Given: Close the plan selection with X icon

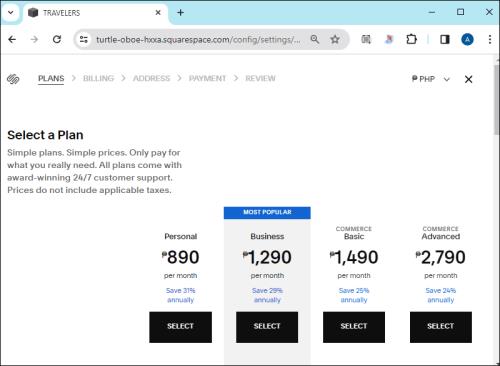Looking at the screenshot, I should coord(468,79).
